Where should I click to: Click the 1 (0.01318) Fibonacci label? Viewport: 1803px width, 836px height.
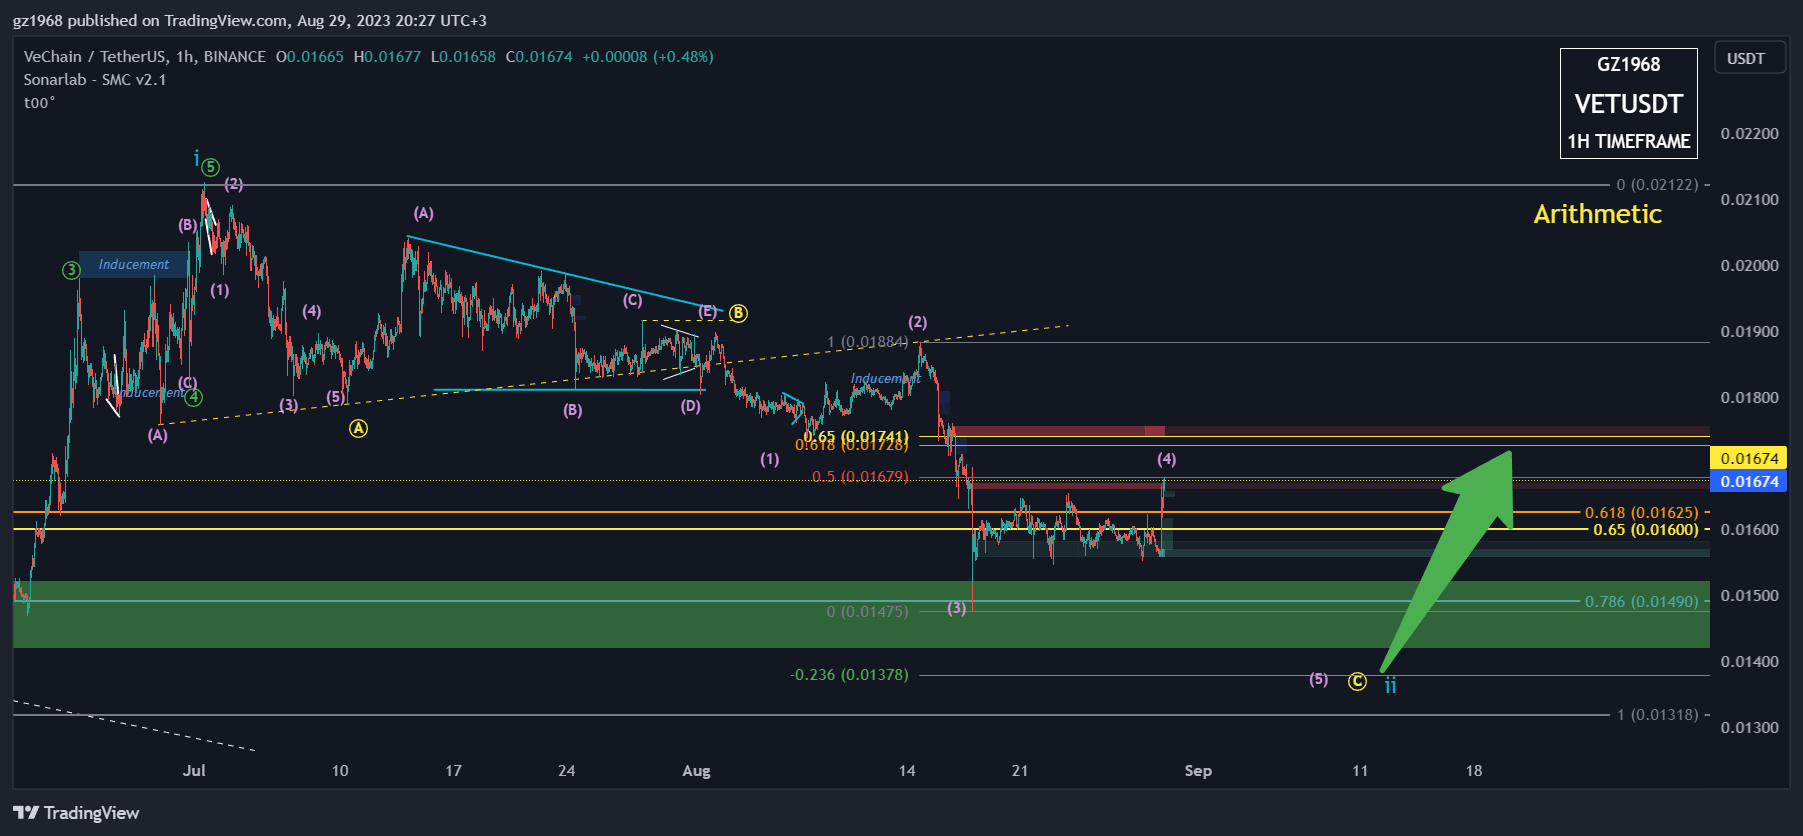1657,715
